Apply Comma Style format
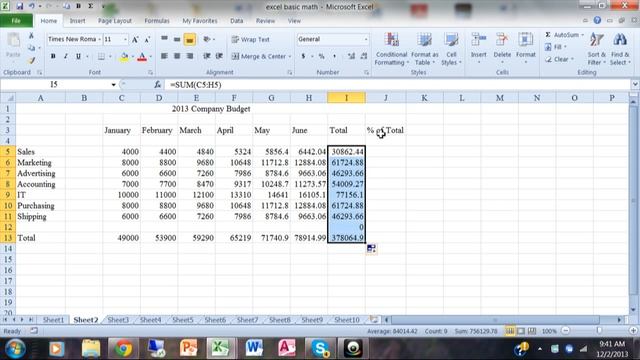 point(334,56)
